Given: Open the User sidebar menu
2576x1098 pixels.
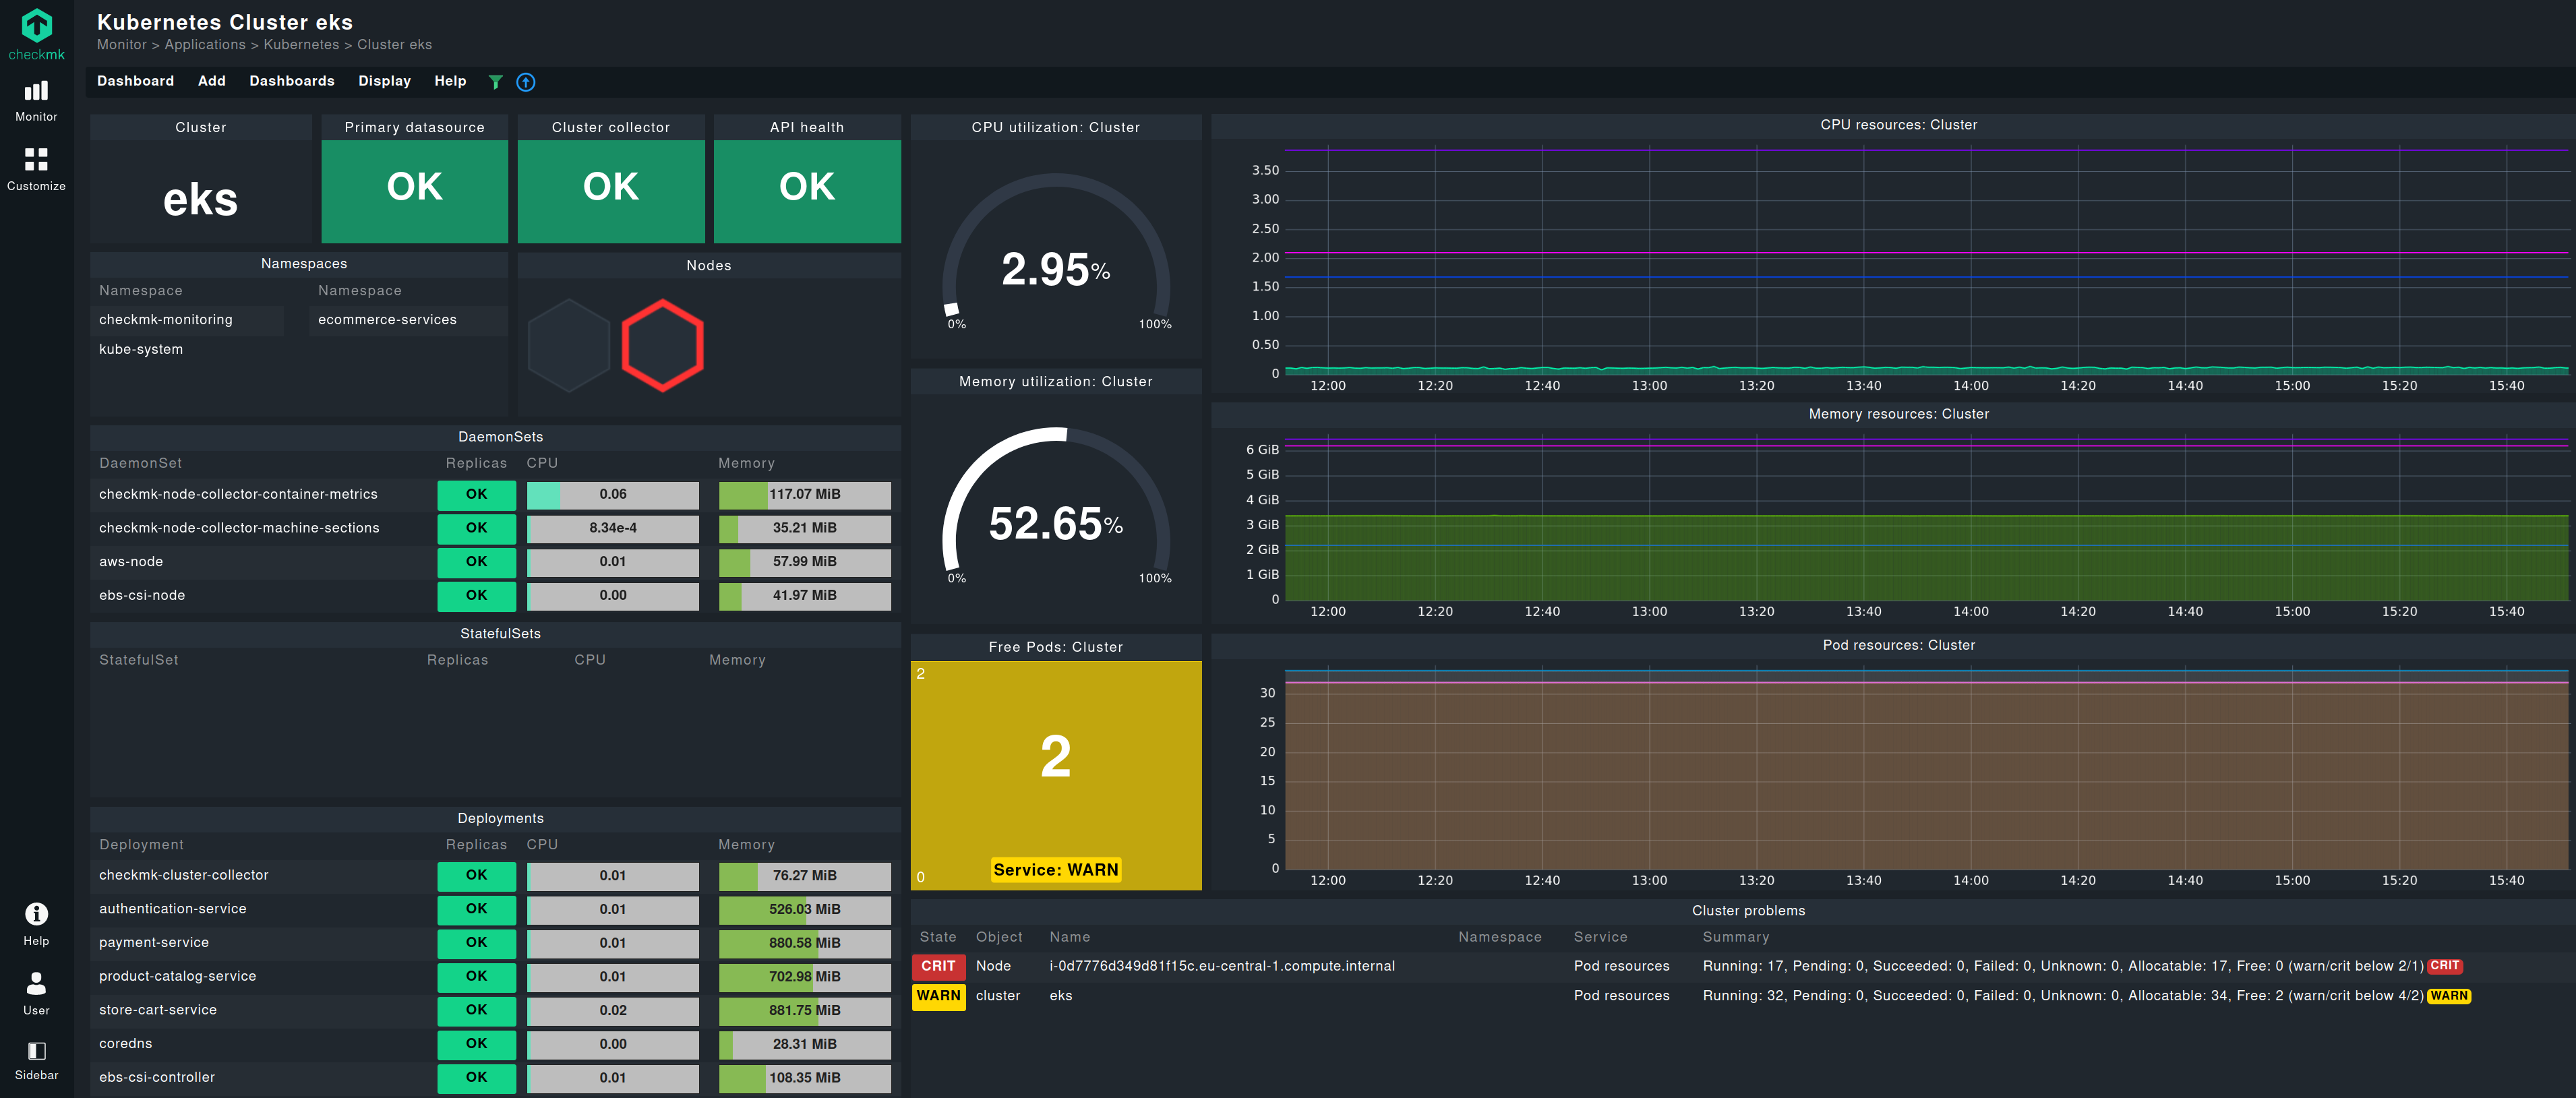Looking at the screenshot, I should tap(36, 993).
